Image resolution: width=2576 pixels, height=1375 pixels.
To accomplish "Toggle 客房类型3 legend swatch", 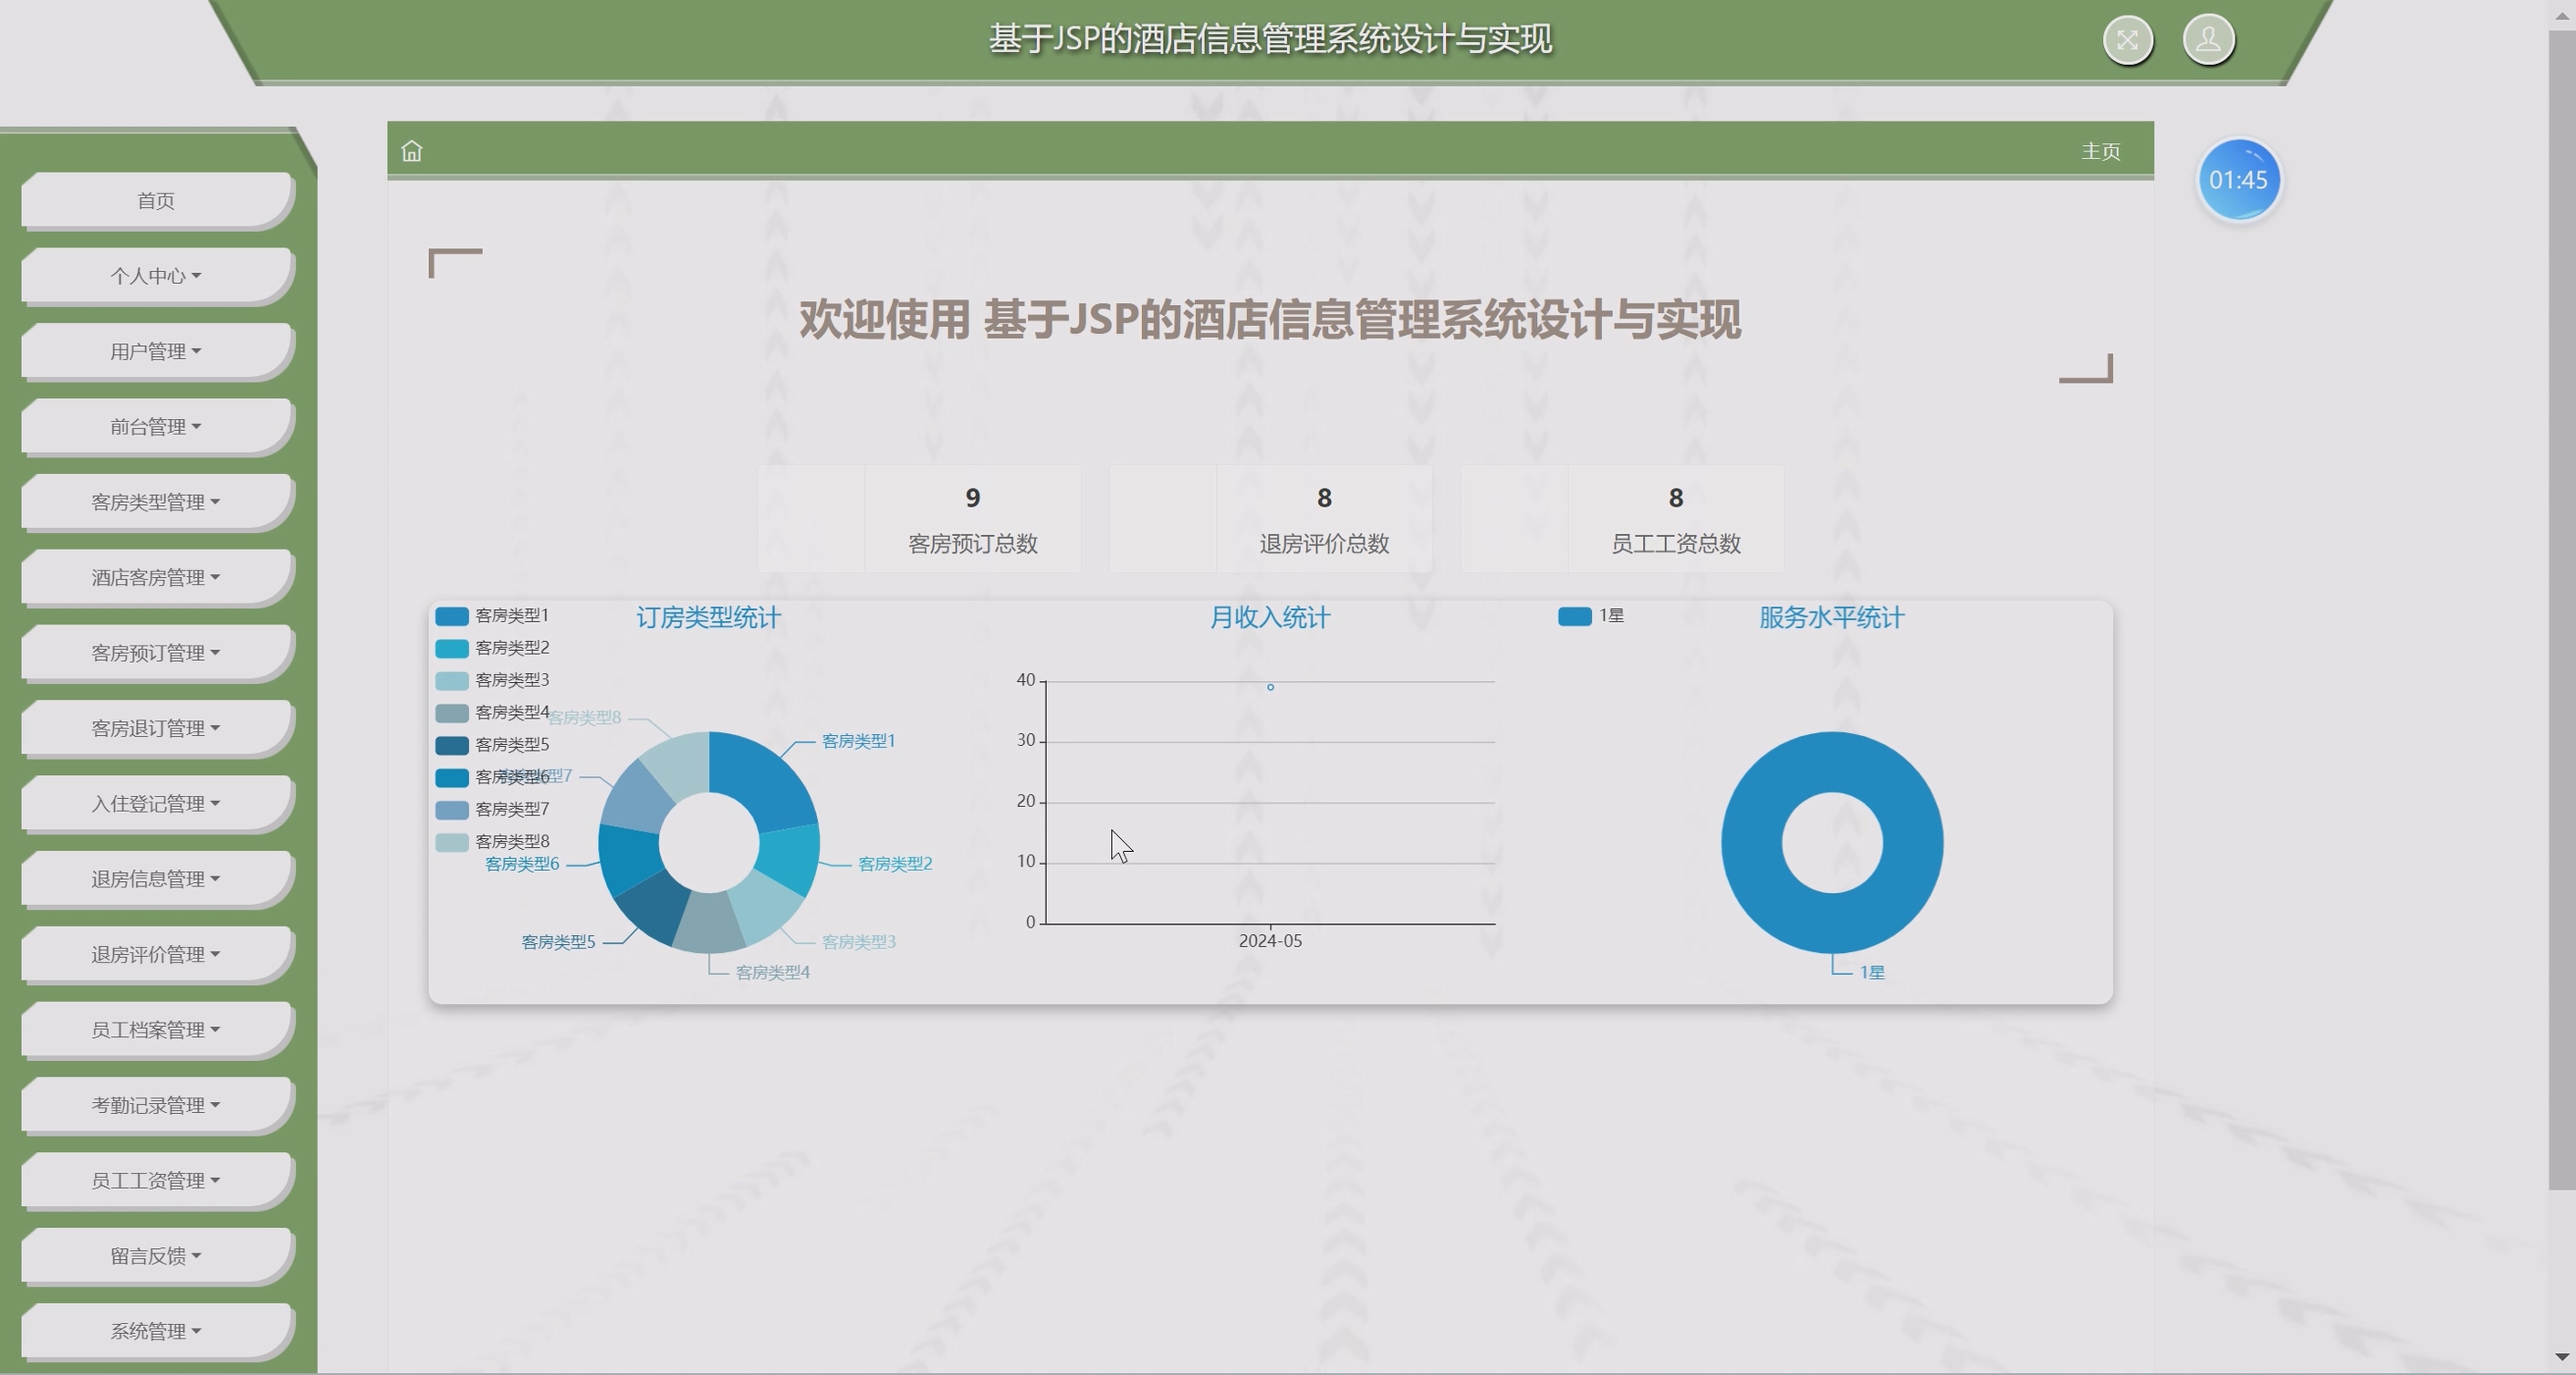I will point(452,680).
